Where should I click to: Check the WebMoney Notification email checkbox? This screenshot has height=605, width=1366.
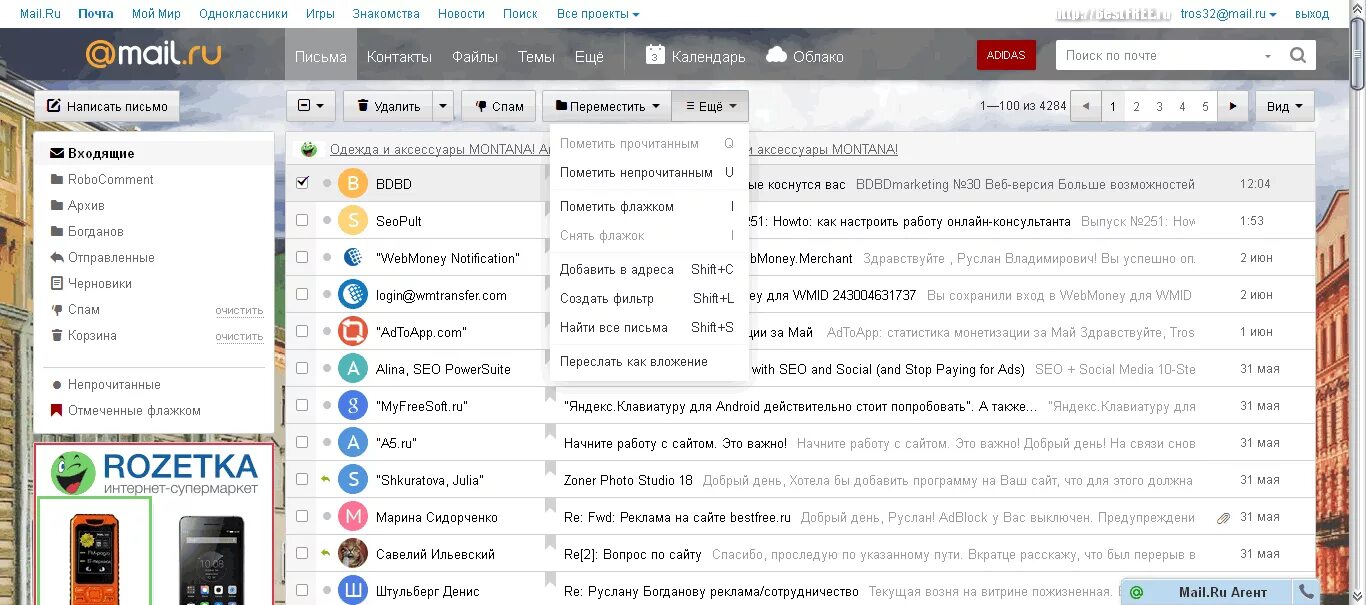(x=303, y=258)
